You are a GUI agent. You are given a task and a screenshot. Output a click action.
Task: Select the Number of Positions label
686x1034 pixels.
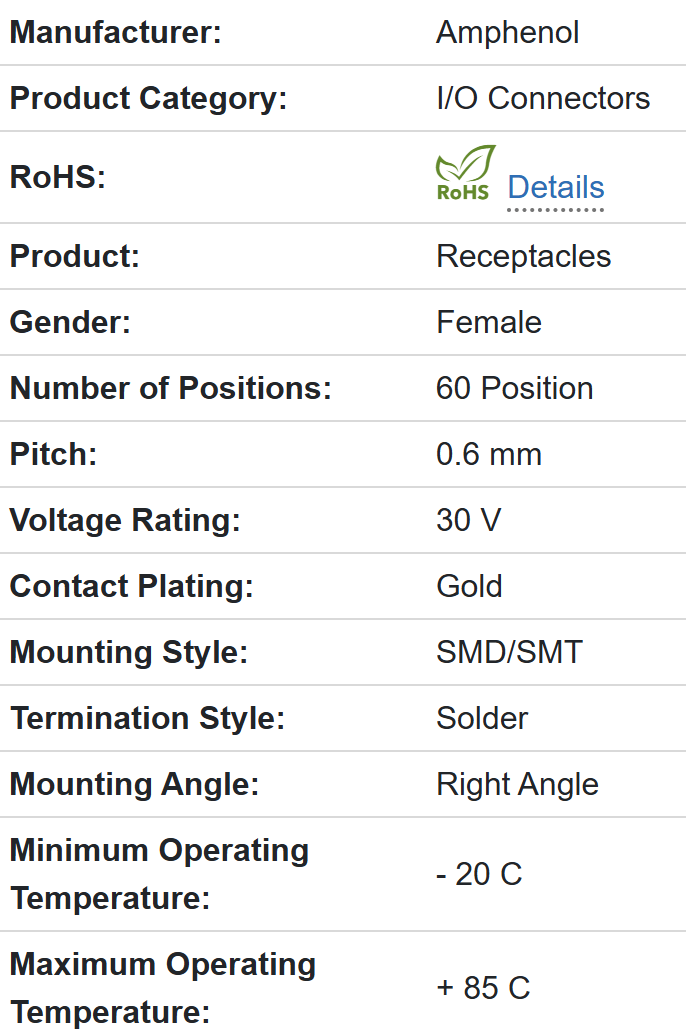pyautogui.click(x=170, y=389)
